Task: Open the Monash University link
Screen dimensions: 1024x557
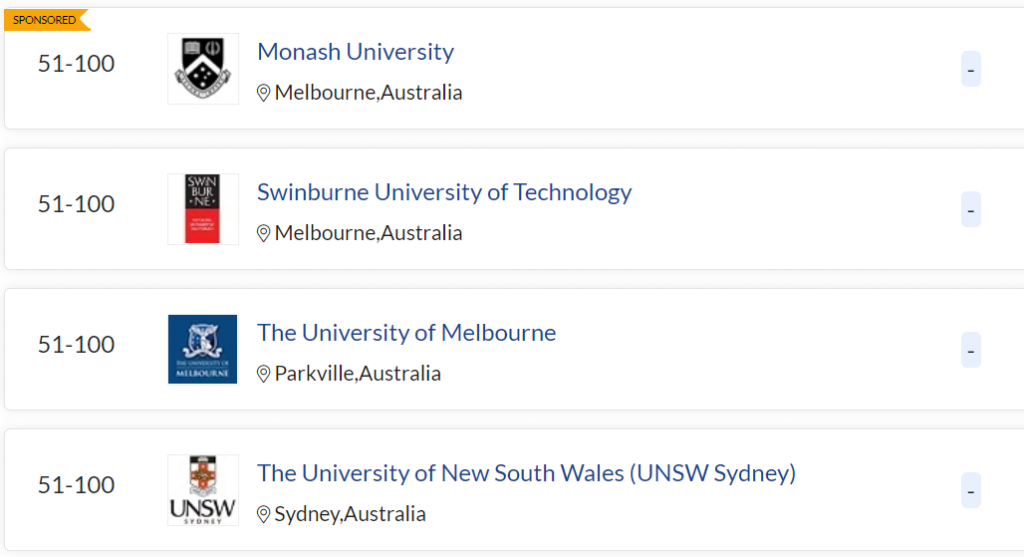Action: [x=355, y=52]
